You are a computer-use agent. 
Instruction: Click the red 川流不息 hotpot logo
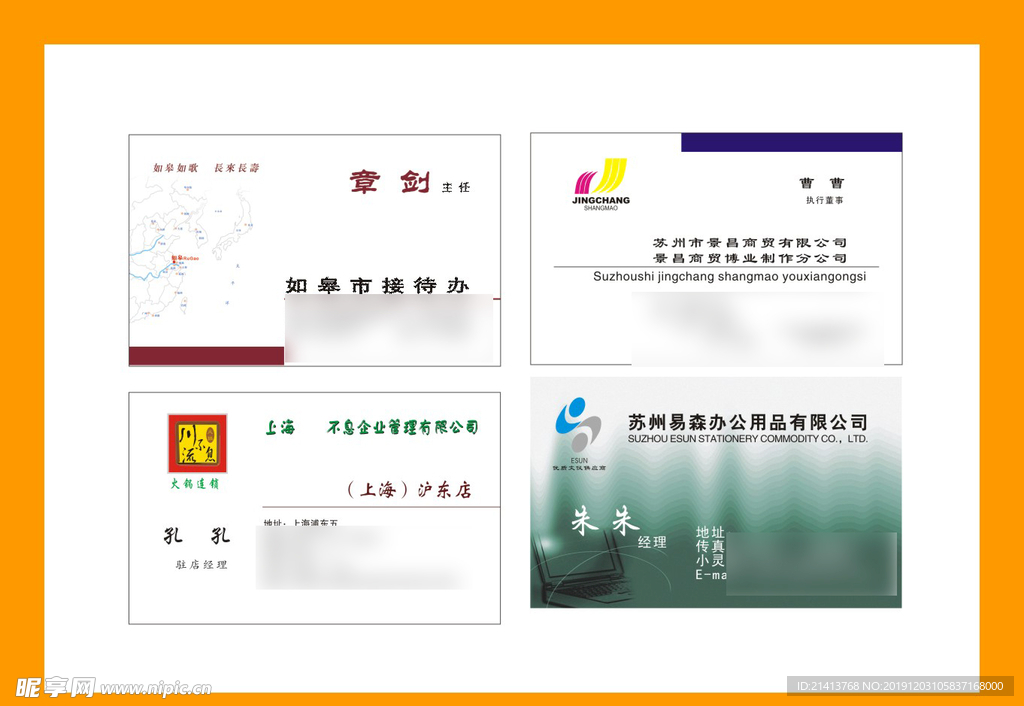(197, 443)
